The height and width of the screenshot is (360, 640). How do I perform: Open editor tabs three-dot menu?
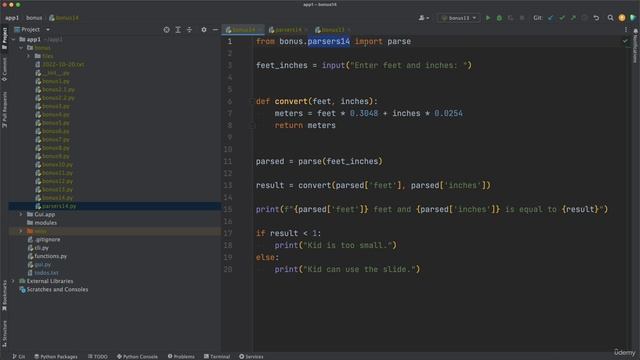pos(625,30)
